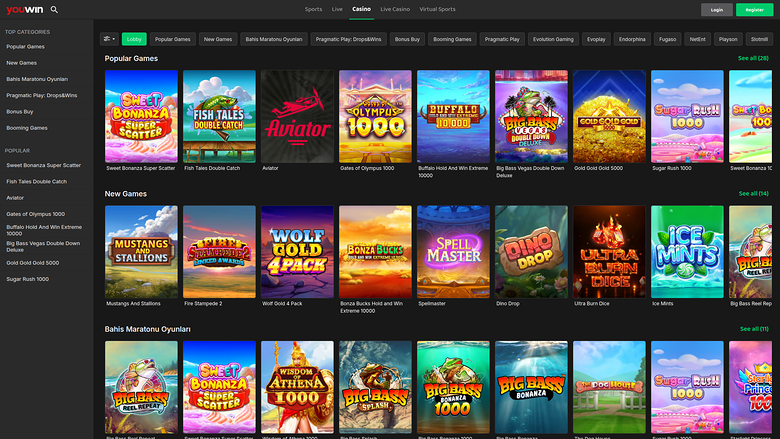Launch Gold Gold Gold 5000 thumbnail
Viewport: 780px width, 439px height.
pos(609,116)
